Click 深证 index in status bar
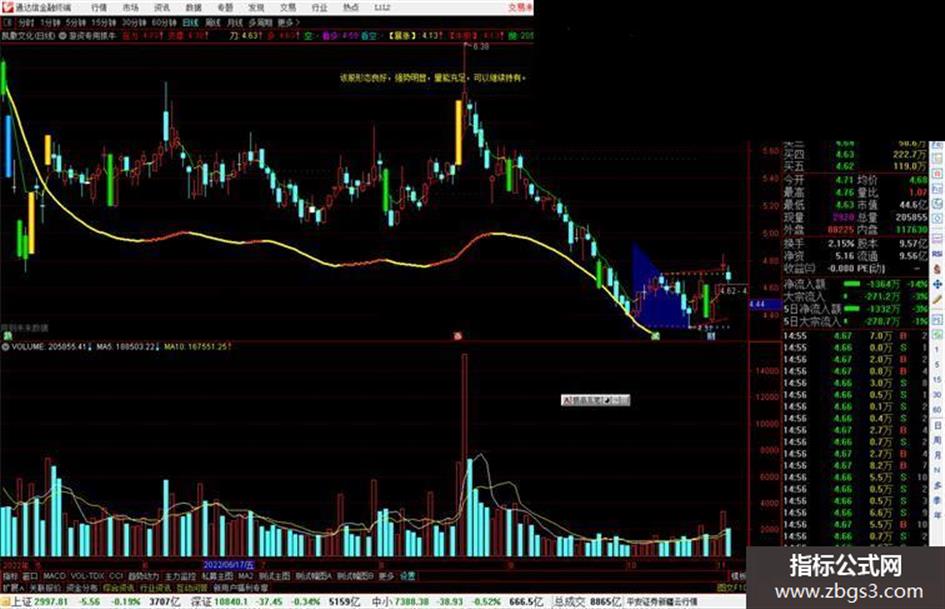 coord(219,602)
